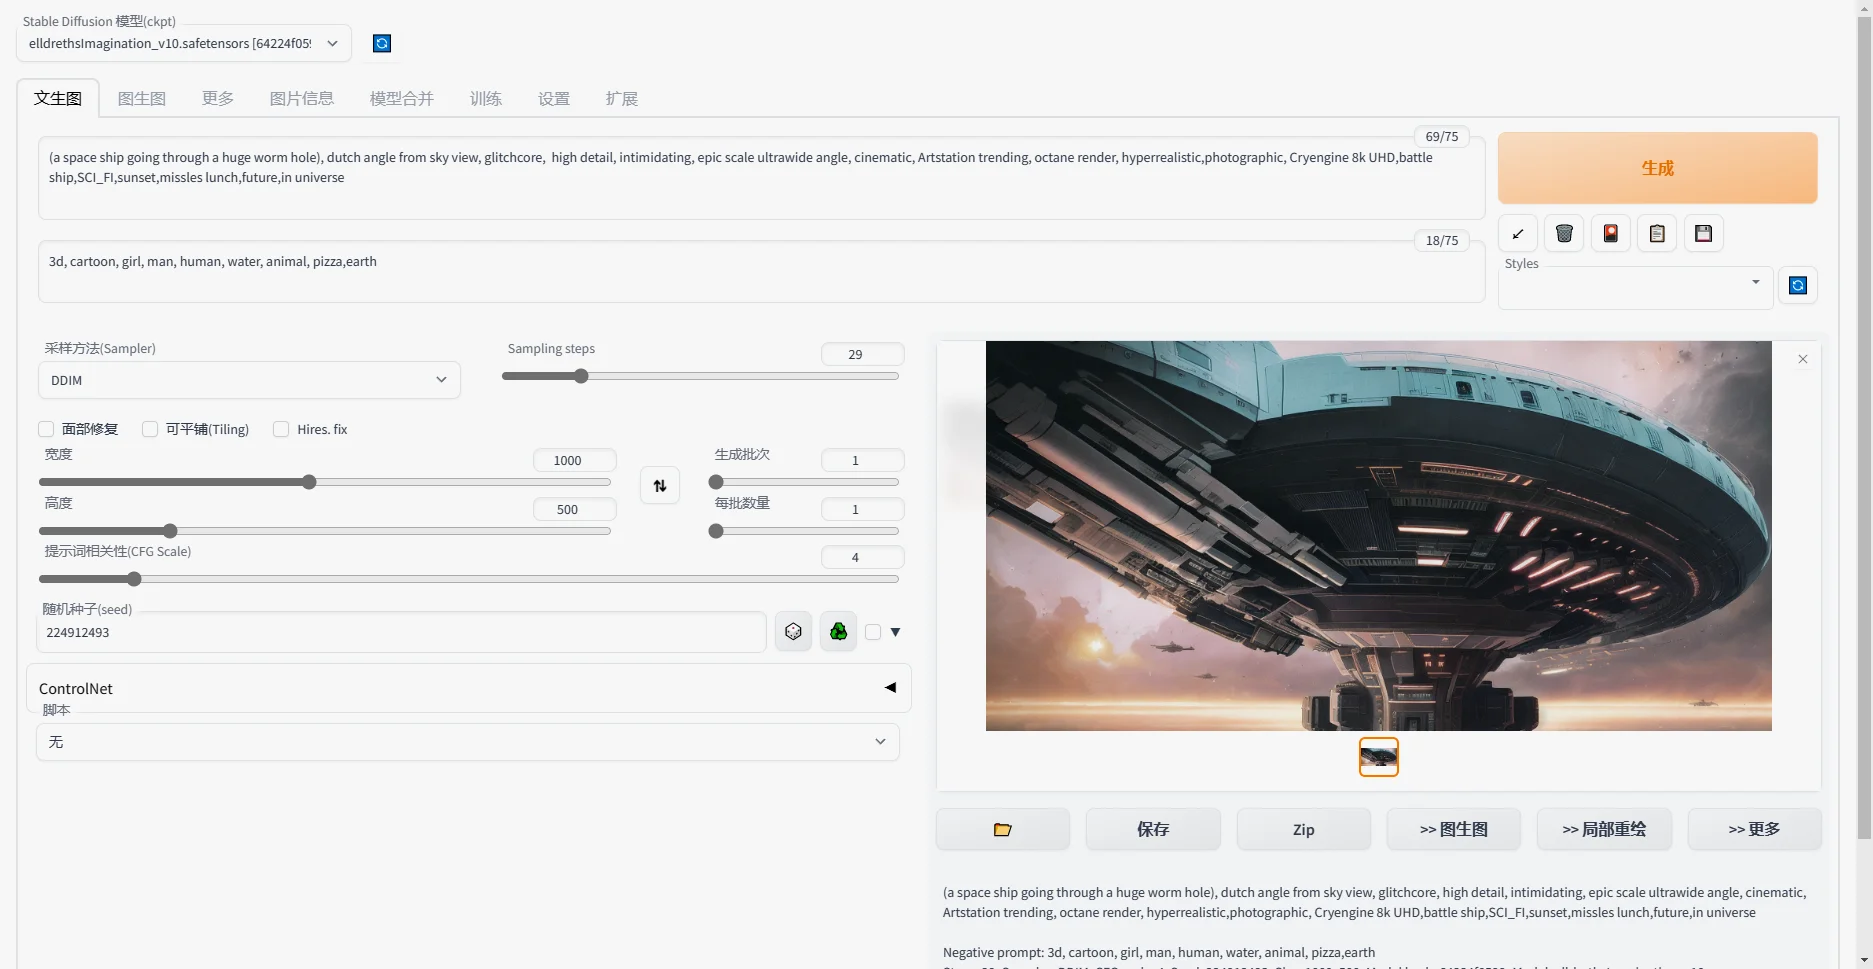Open the DDIM sampler dropdown
This screenshot has width=1873, height=969.
tap(249, 380)
